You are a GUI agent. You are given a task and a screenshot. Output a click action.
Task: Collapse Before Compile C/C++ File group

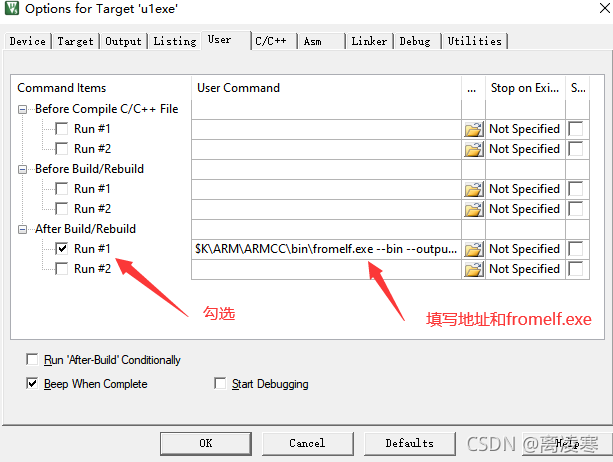coord(23,109)
